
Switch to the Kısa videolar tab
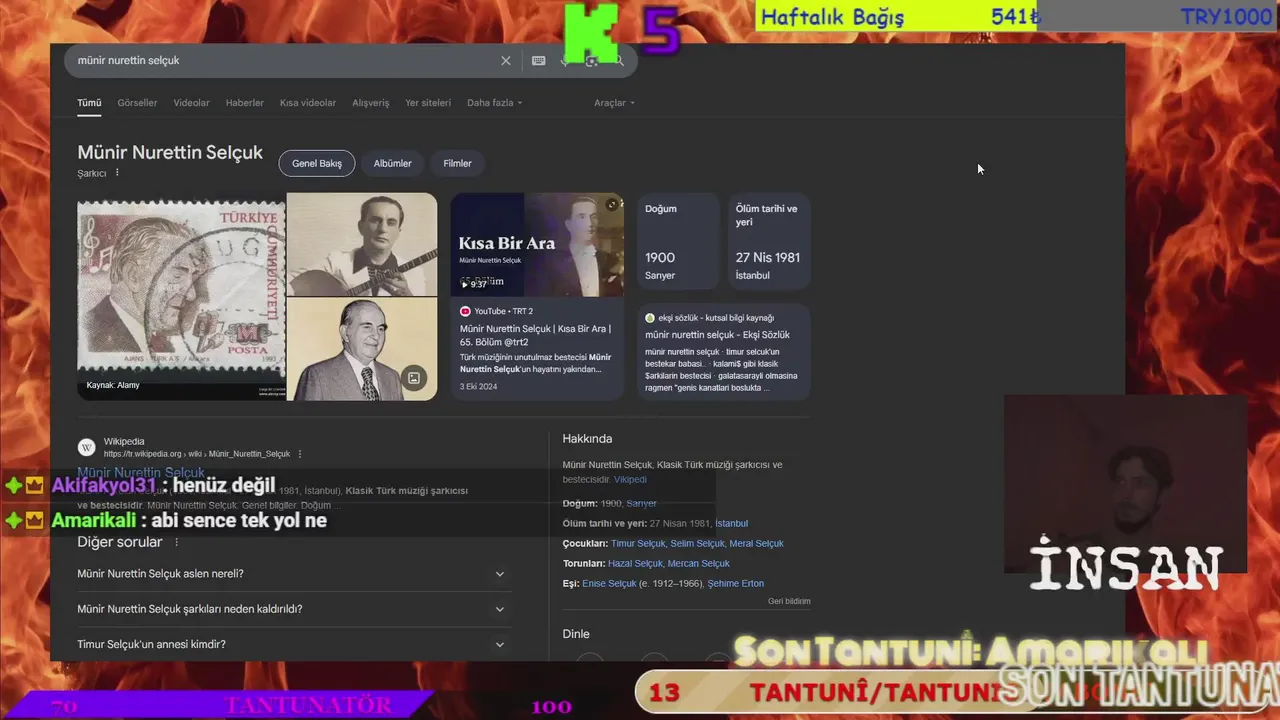pyautogui.click(x=308, y=103)
